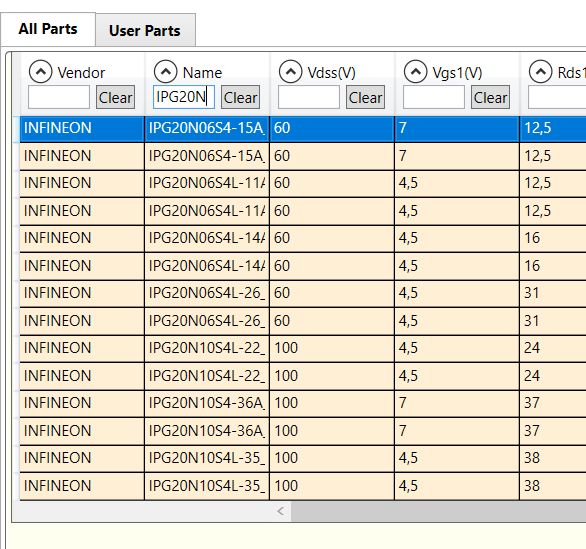Click the horizontal scrollbar thumb
Viewport: 586px width, 549px height.
[438, 511]
